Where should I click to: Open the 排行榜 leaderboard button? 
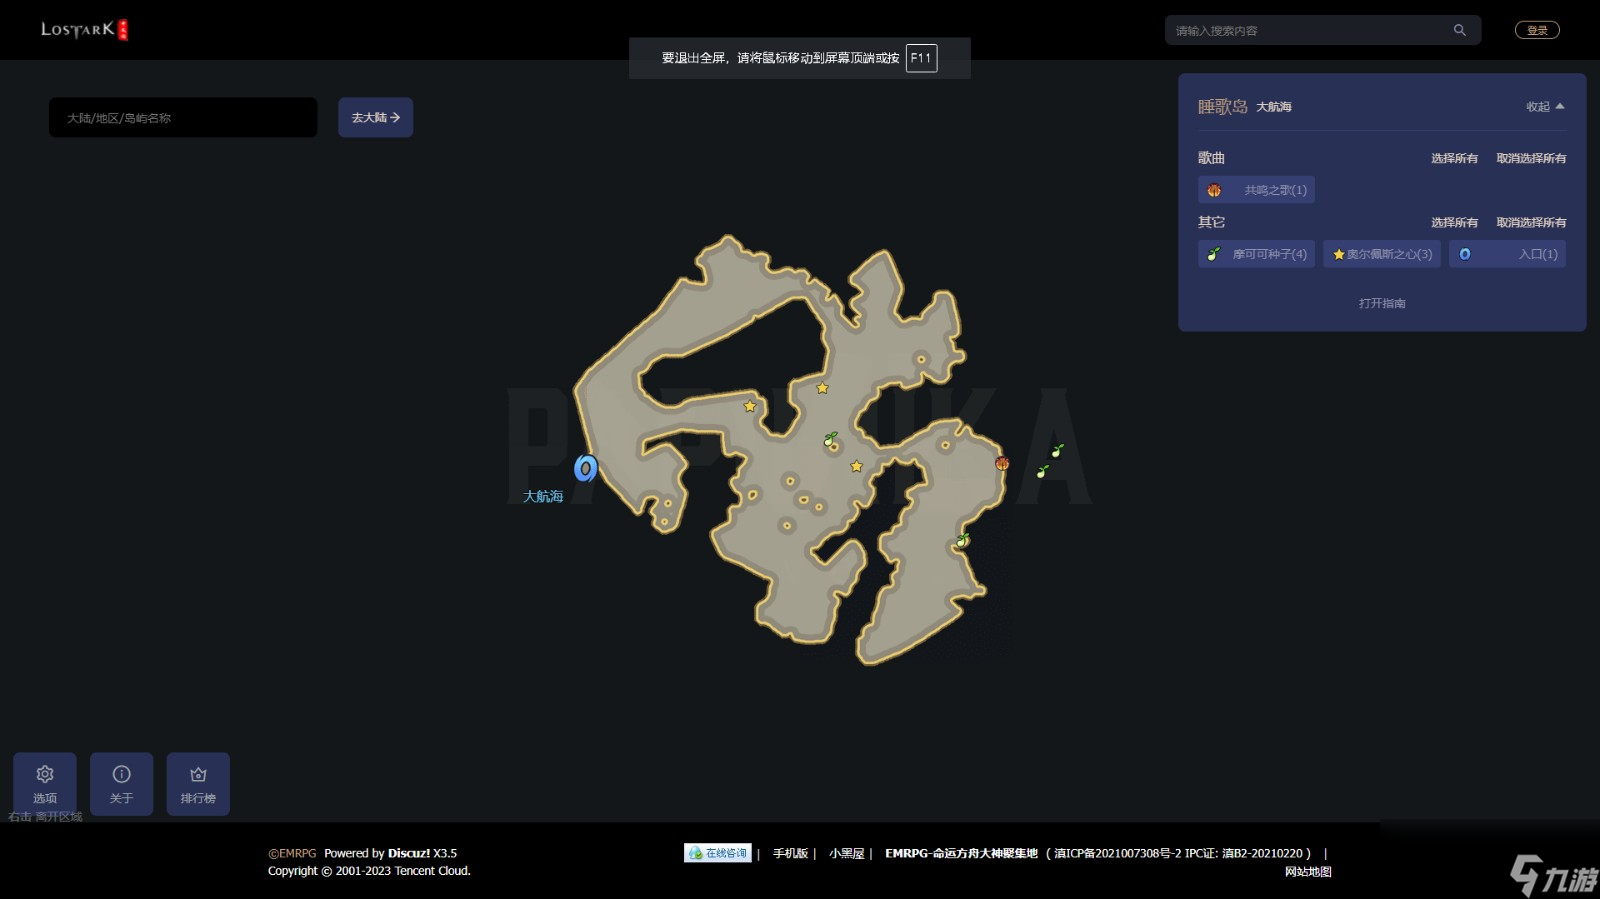pos(198,784)
